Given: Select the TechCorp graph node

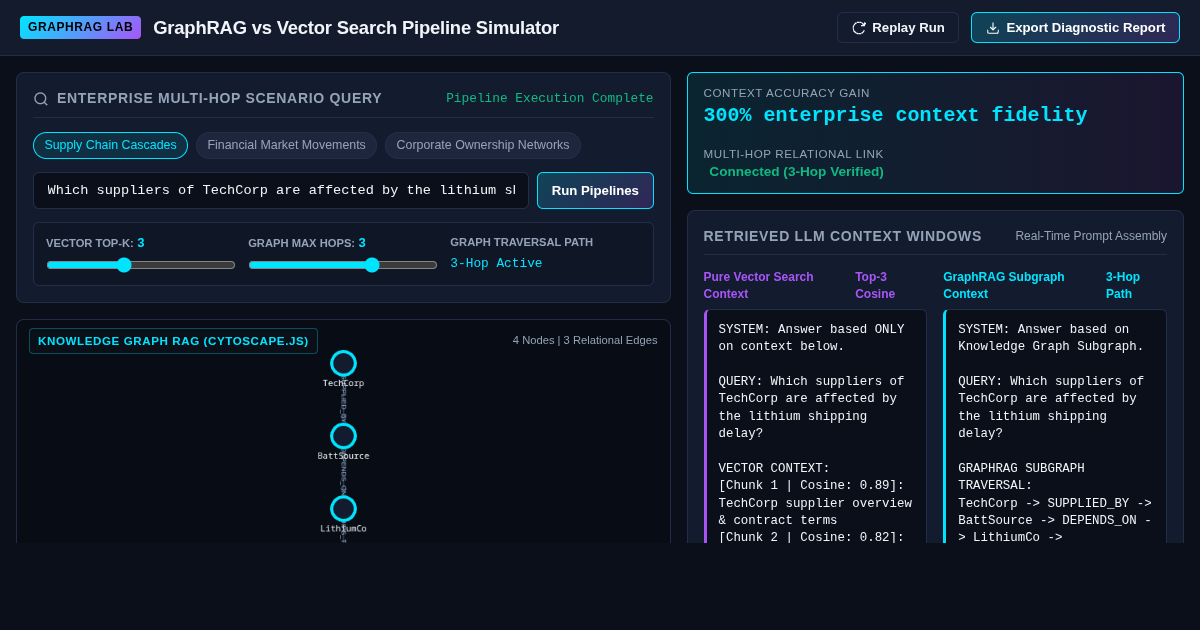Looking at the screenshot, I should (343, 363).
